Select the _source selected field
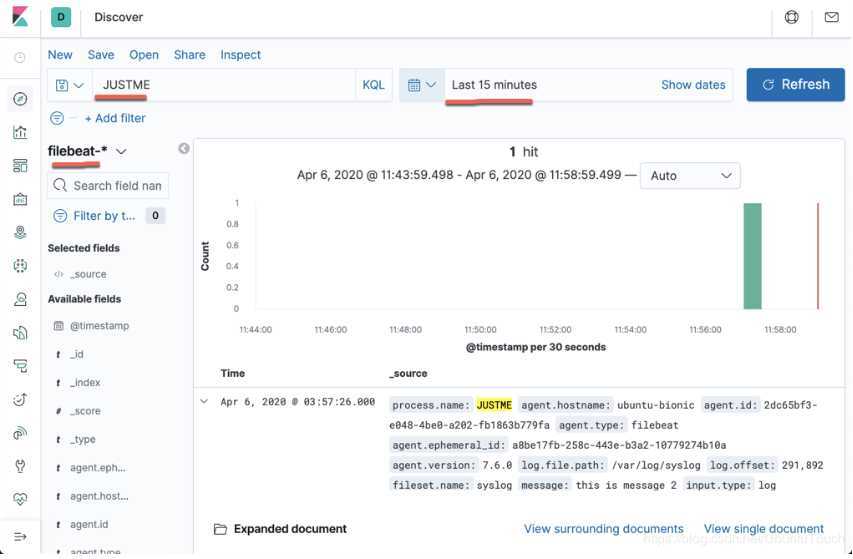 [x=88, y=274]
